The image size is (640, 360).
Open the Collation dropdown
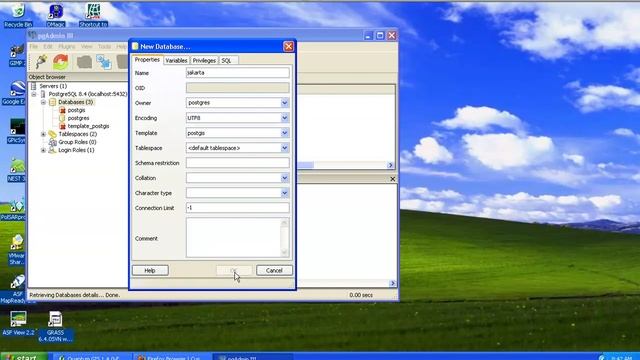284,178
